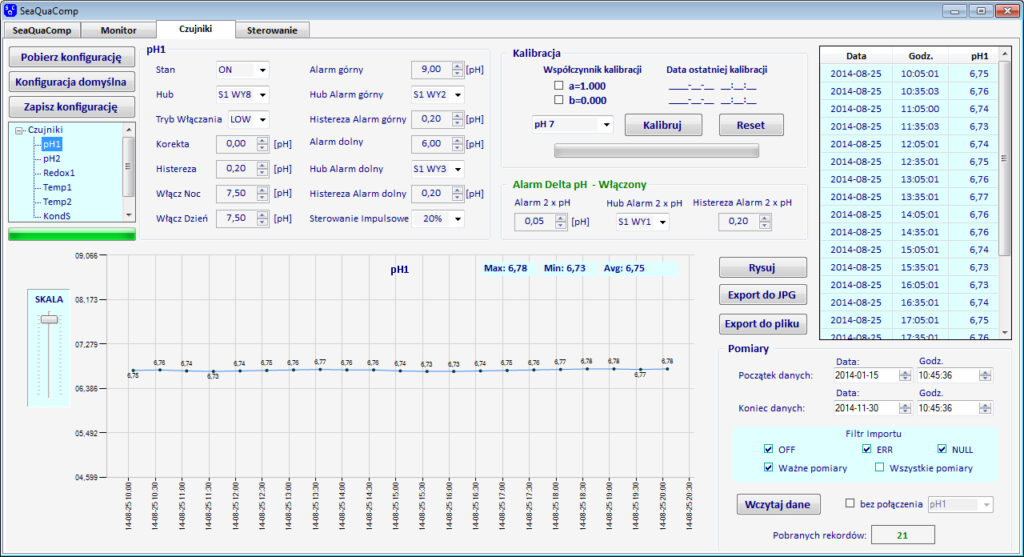Select Redox1 sensor in the tree
The width and height of the screenshot is (1024, 557).
[58, 173]
